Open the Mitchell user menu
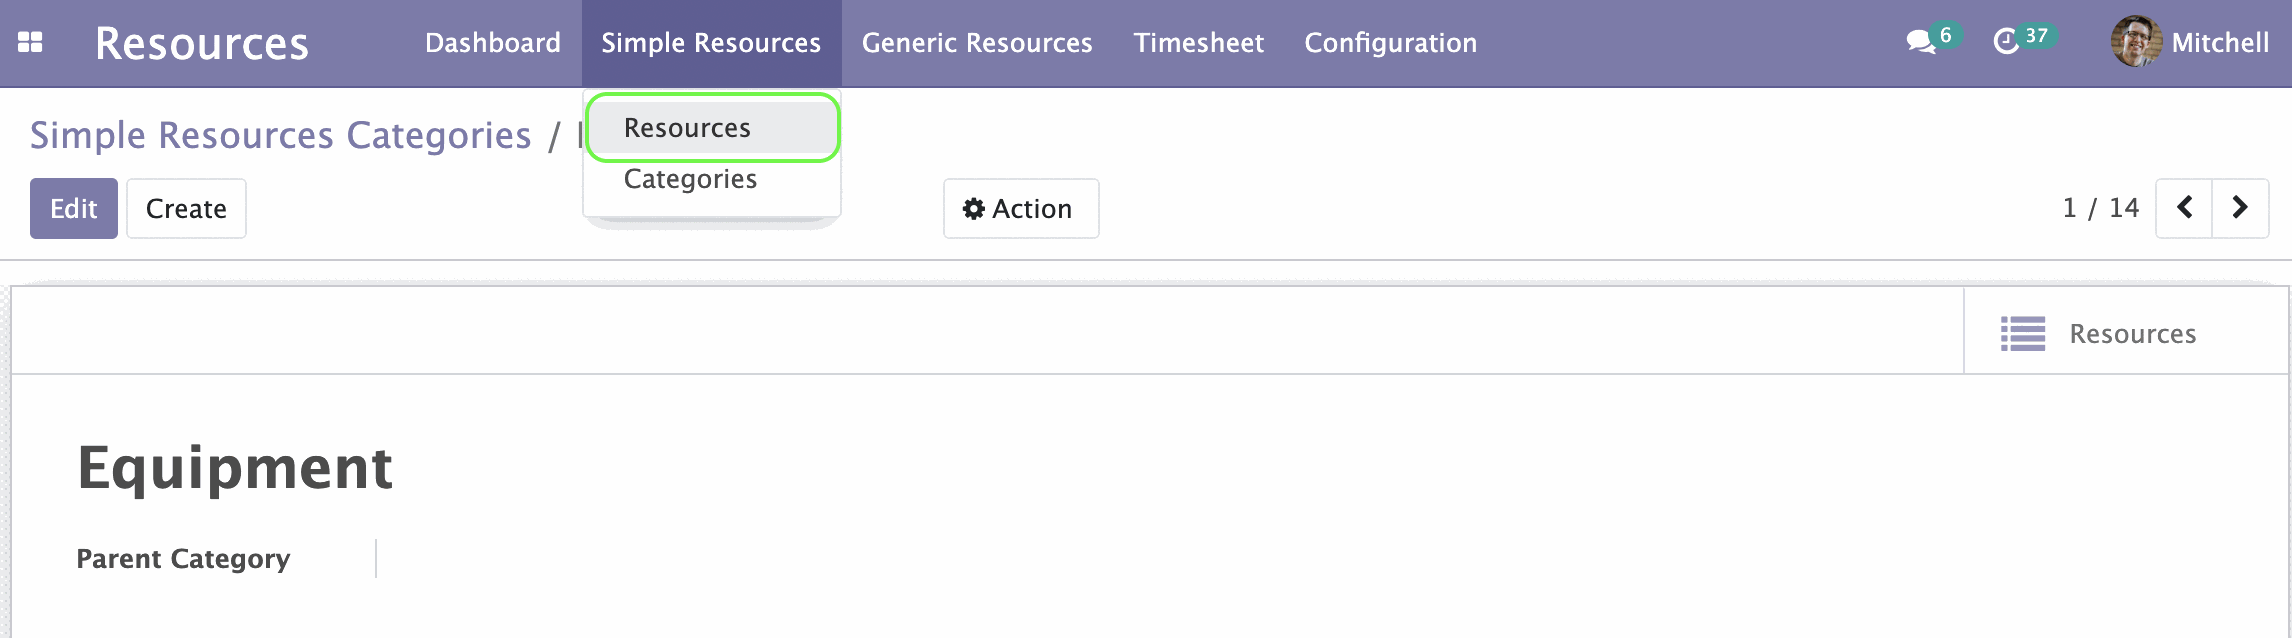This screenshot has width=2292, height=638. [2190, 42]
